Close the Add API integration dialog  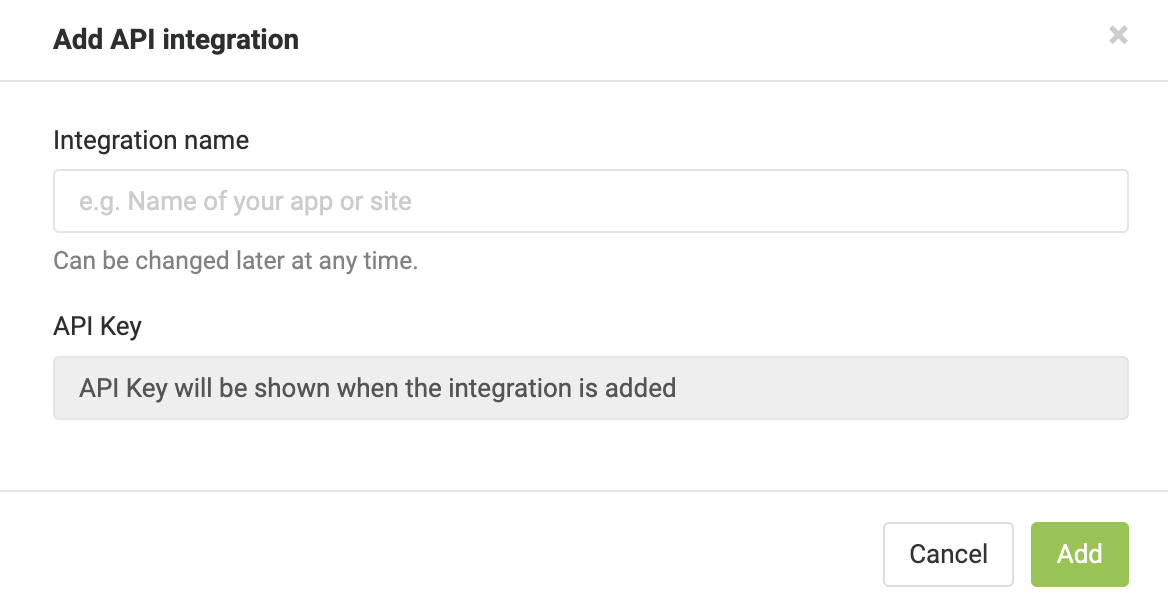[1117, 35]
